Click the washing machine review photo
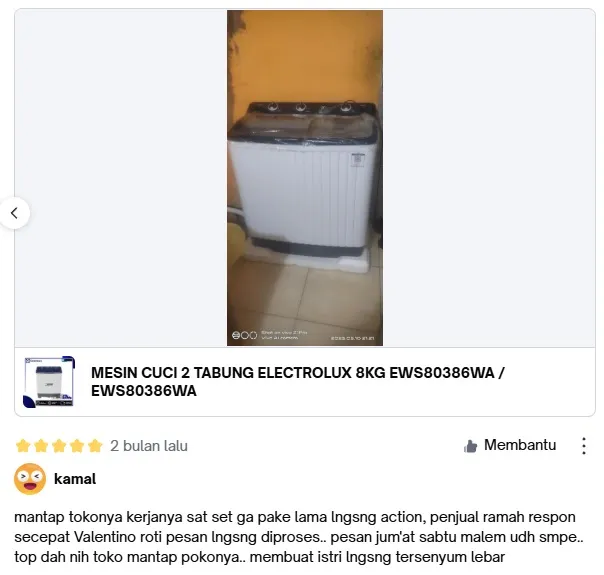The height and width of the screenshot is (575, 604). (305, 178)
